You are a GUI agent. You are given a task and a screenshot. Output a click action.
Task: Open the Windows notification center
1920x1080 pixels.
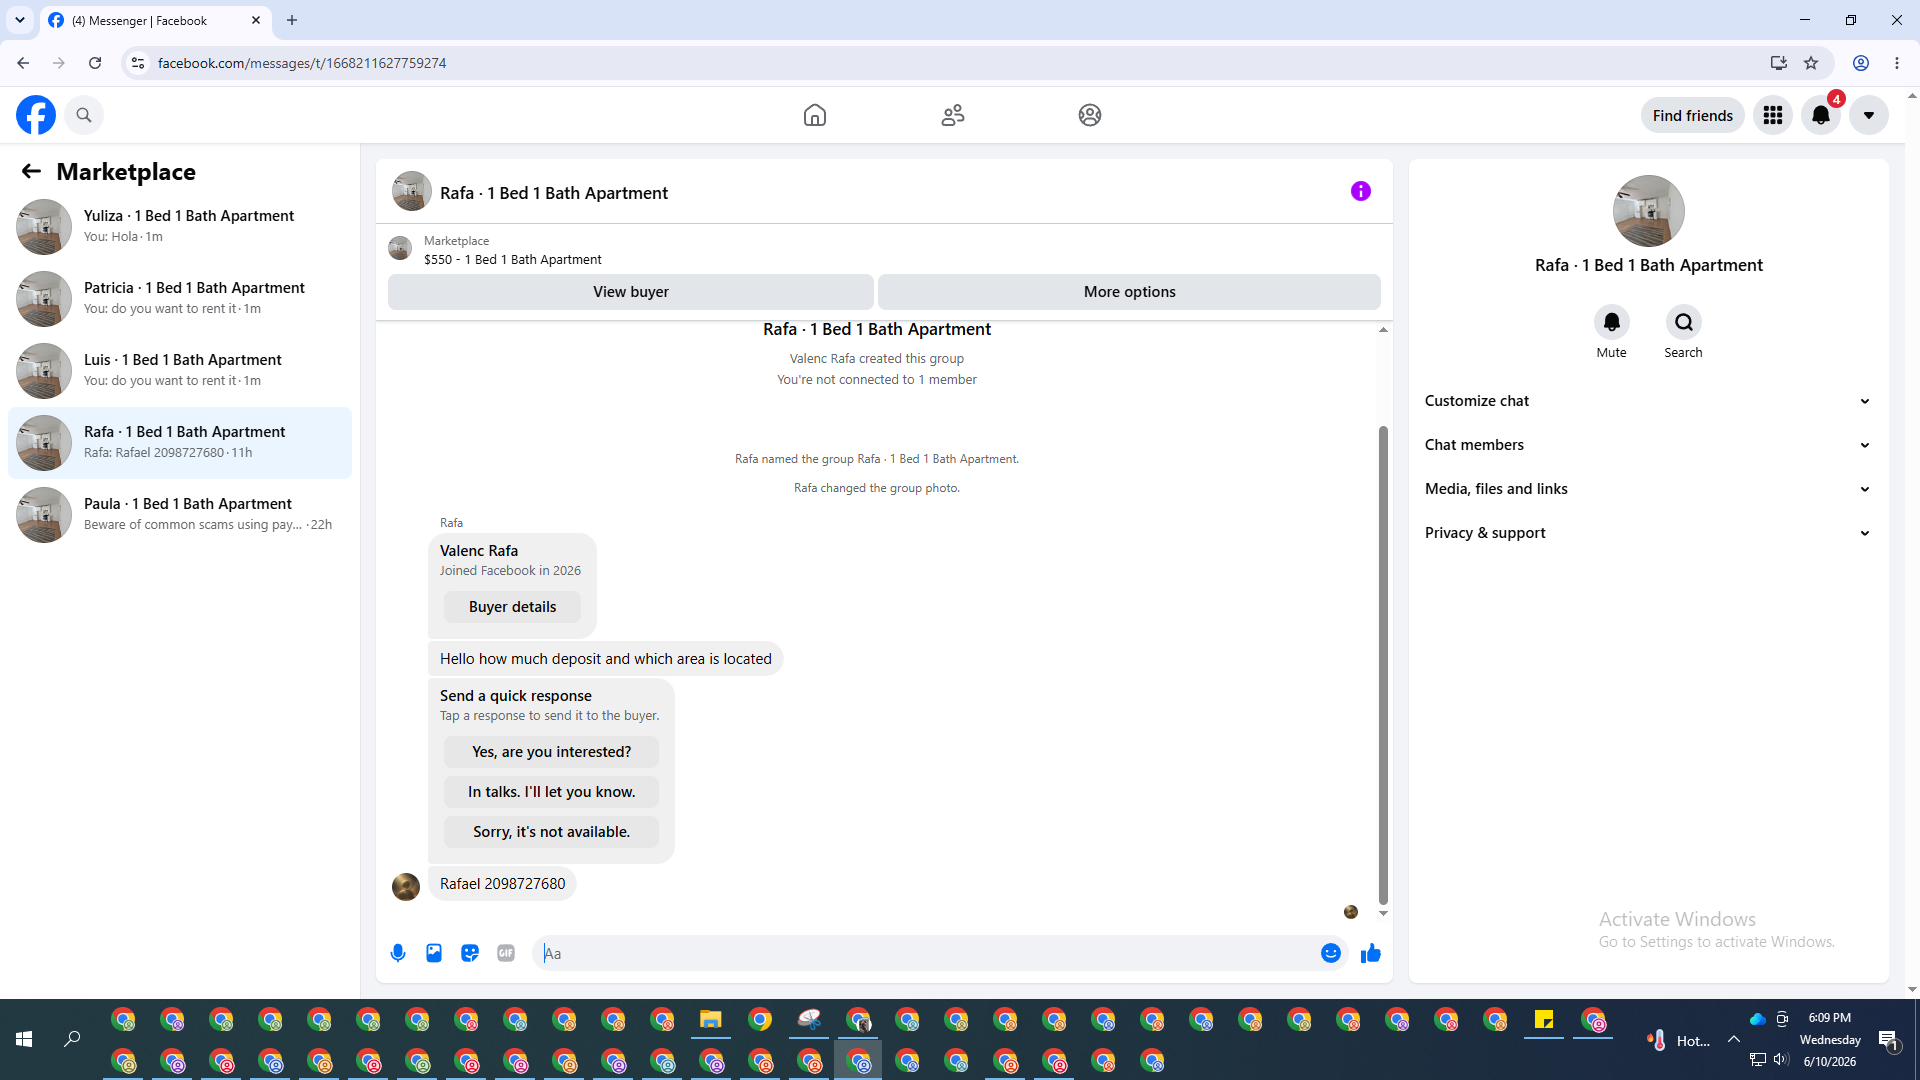pos(1888,1040)
